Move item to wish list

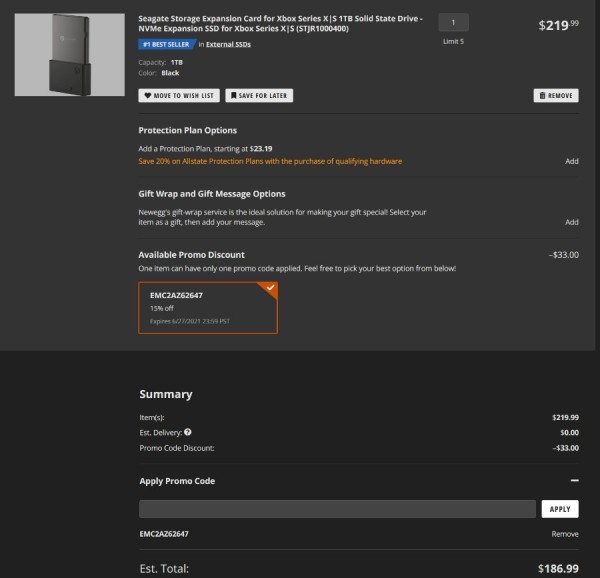179,95
